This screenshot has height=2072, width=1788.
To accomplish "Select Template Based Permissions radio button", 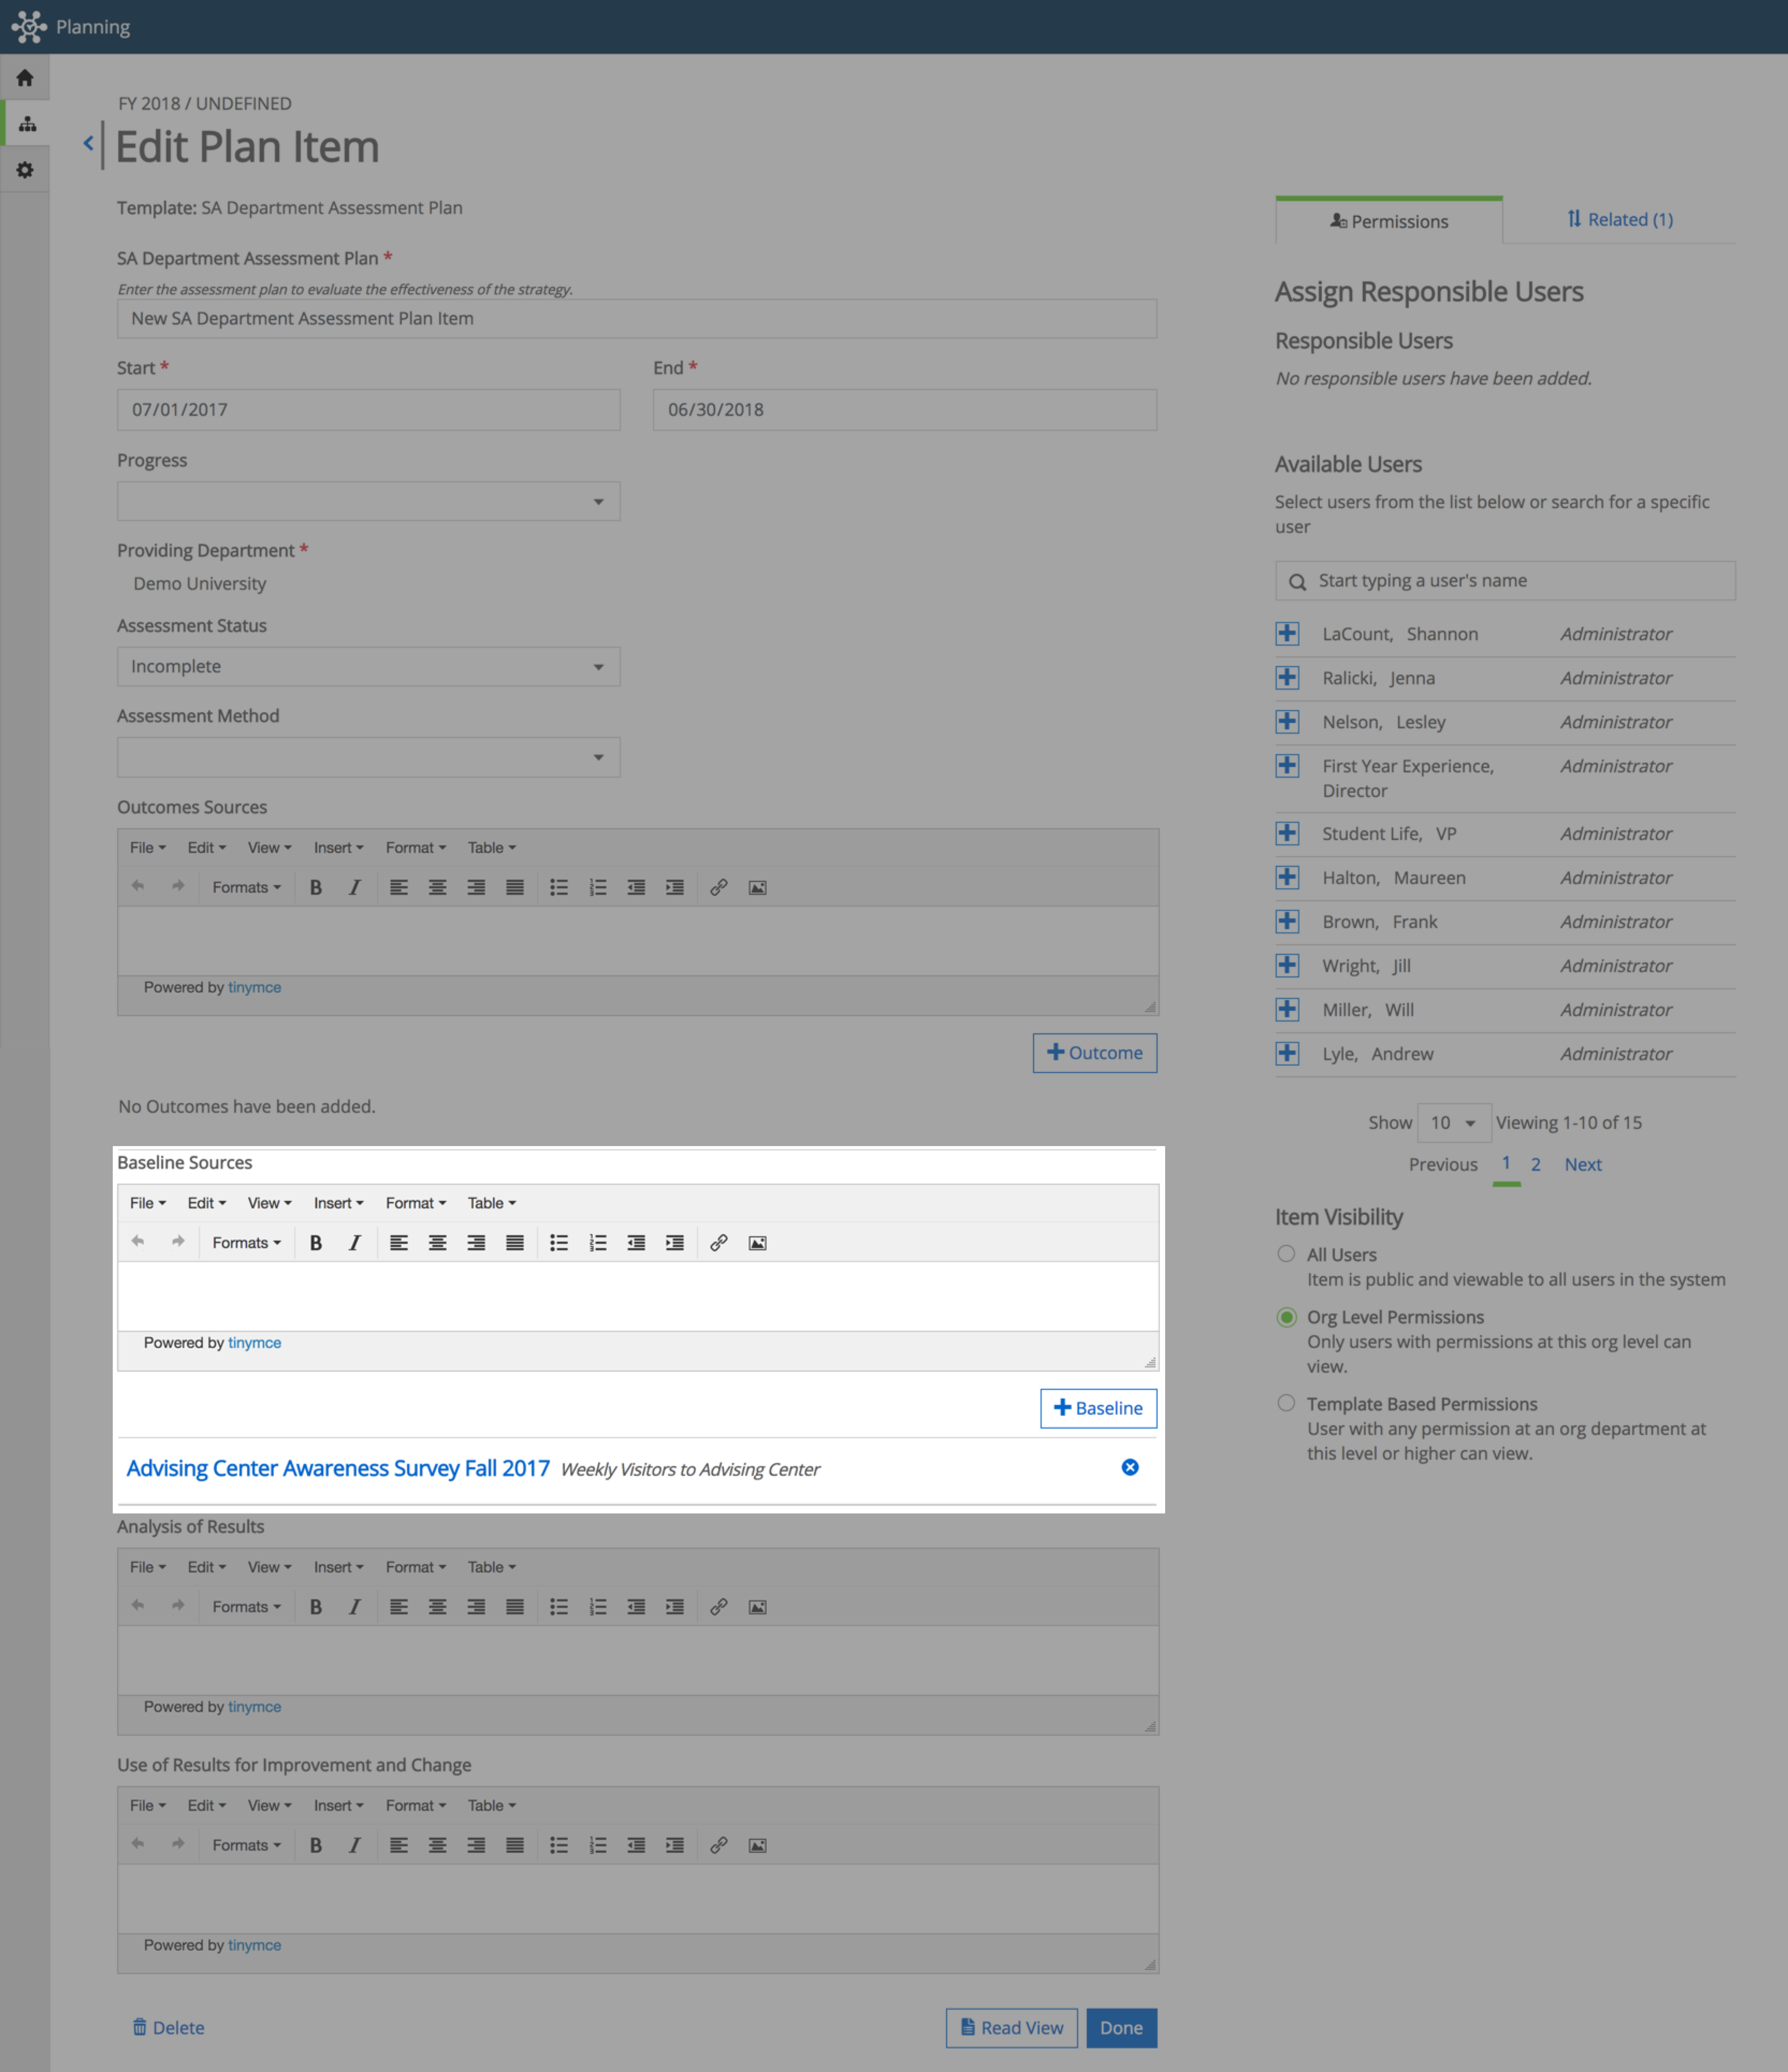I will [1286, 1403].
